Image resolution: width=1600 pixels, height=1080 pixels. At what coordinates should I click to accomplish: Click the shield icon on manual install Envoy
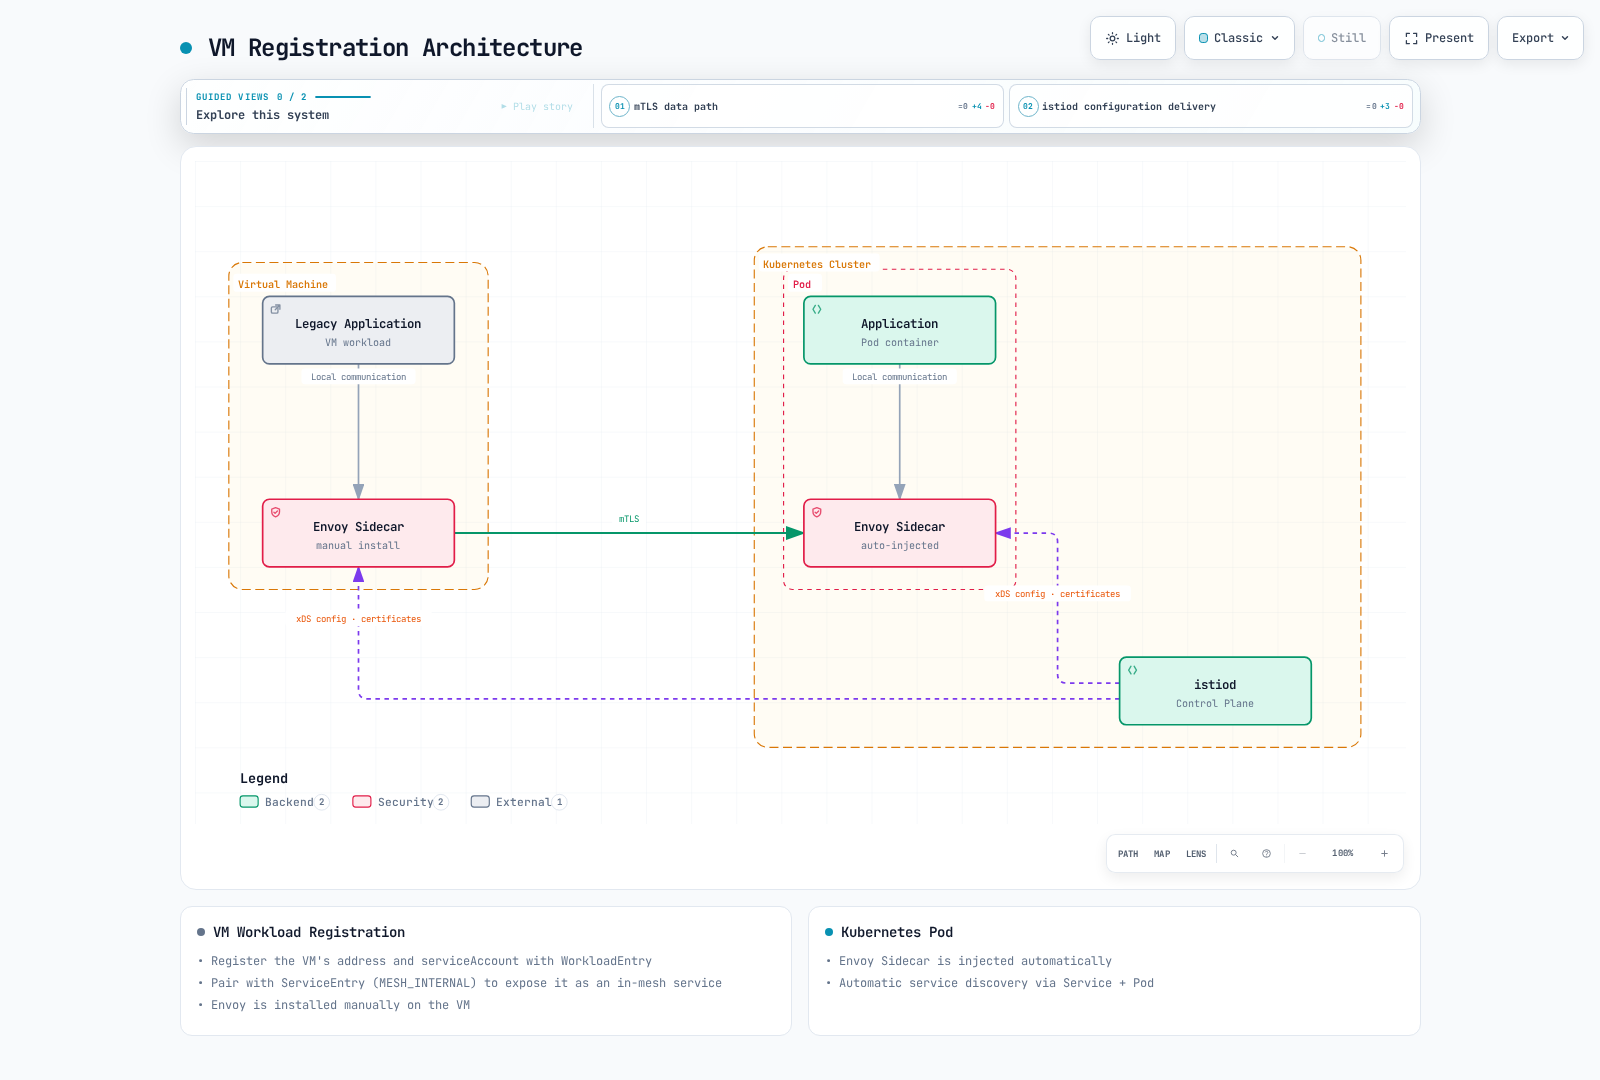click(276, 512)
